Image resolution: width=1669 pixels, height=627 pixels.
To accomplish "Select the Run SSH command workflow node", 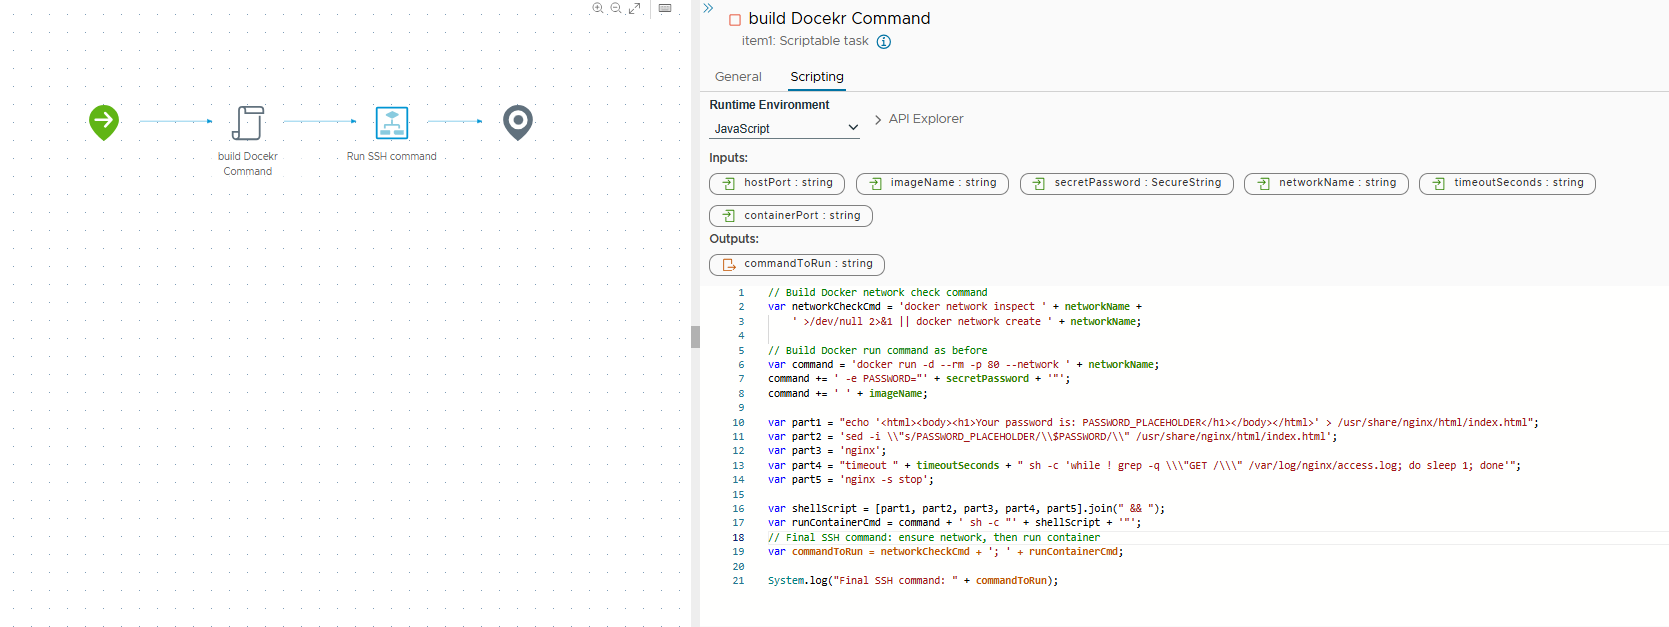I will pyautogui.click(x=392, y=122).
